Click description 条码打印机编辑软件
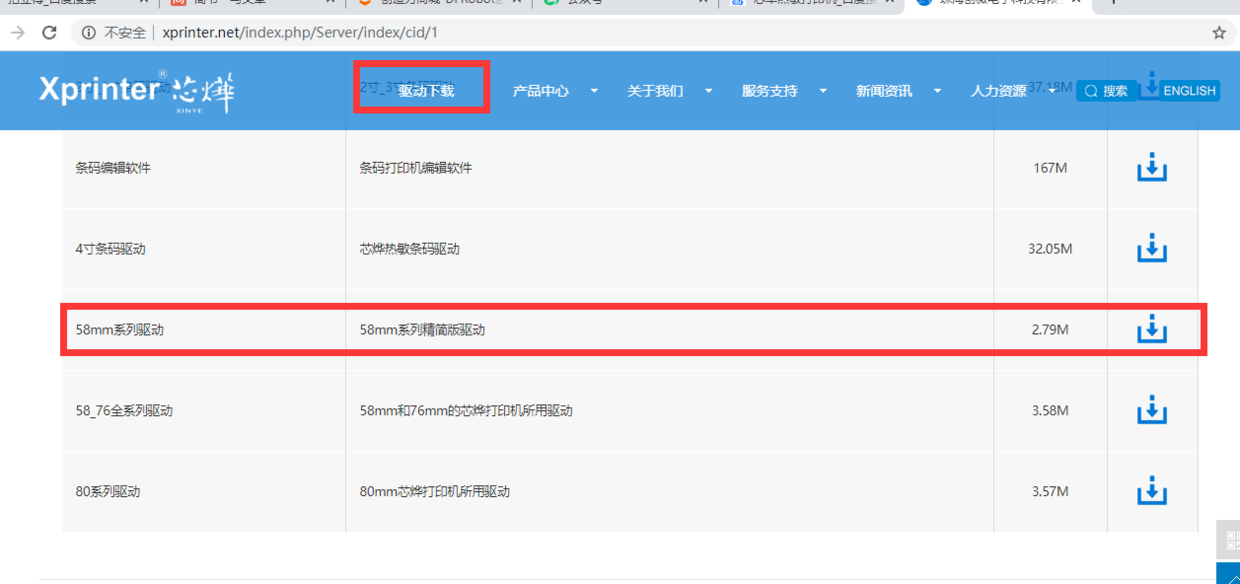The image size is (1240, 584). (x=415, y=168)
